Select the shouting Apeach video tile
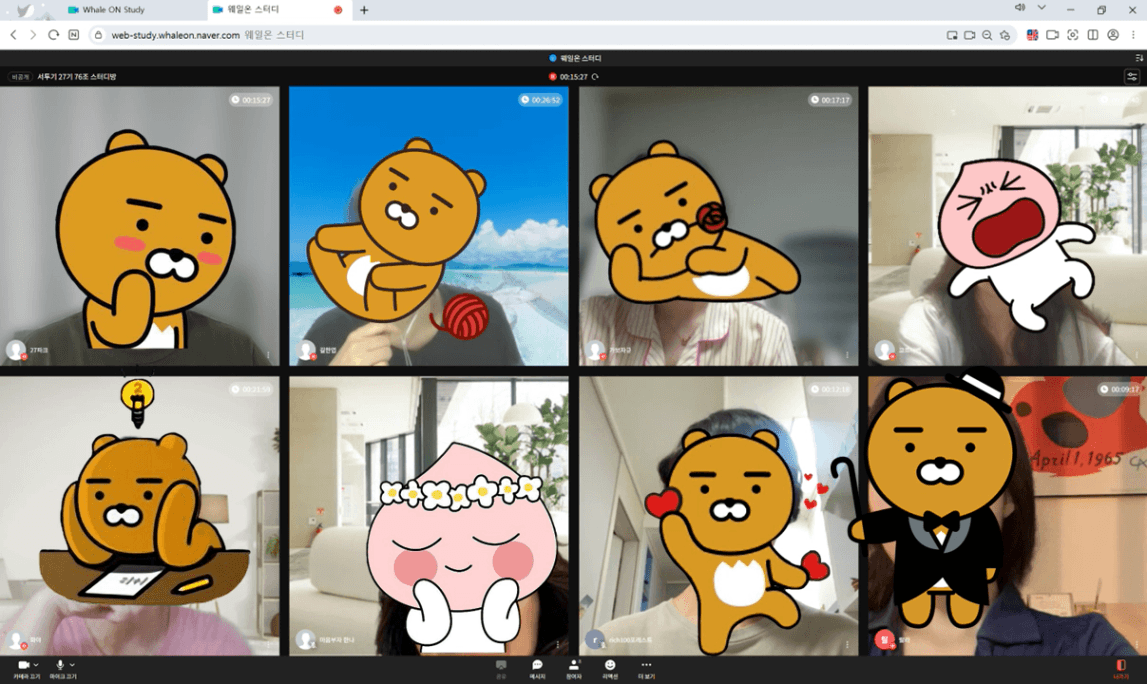Image resolution: width=1147 pixels, height=684 pixels. 1007,226
